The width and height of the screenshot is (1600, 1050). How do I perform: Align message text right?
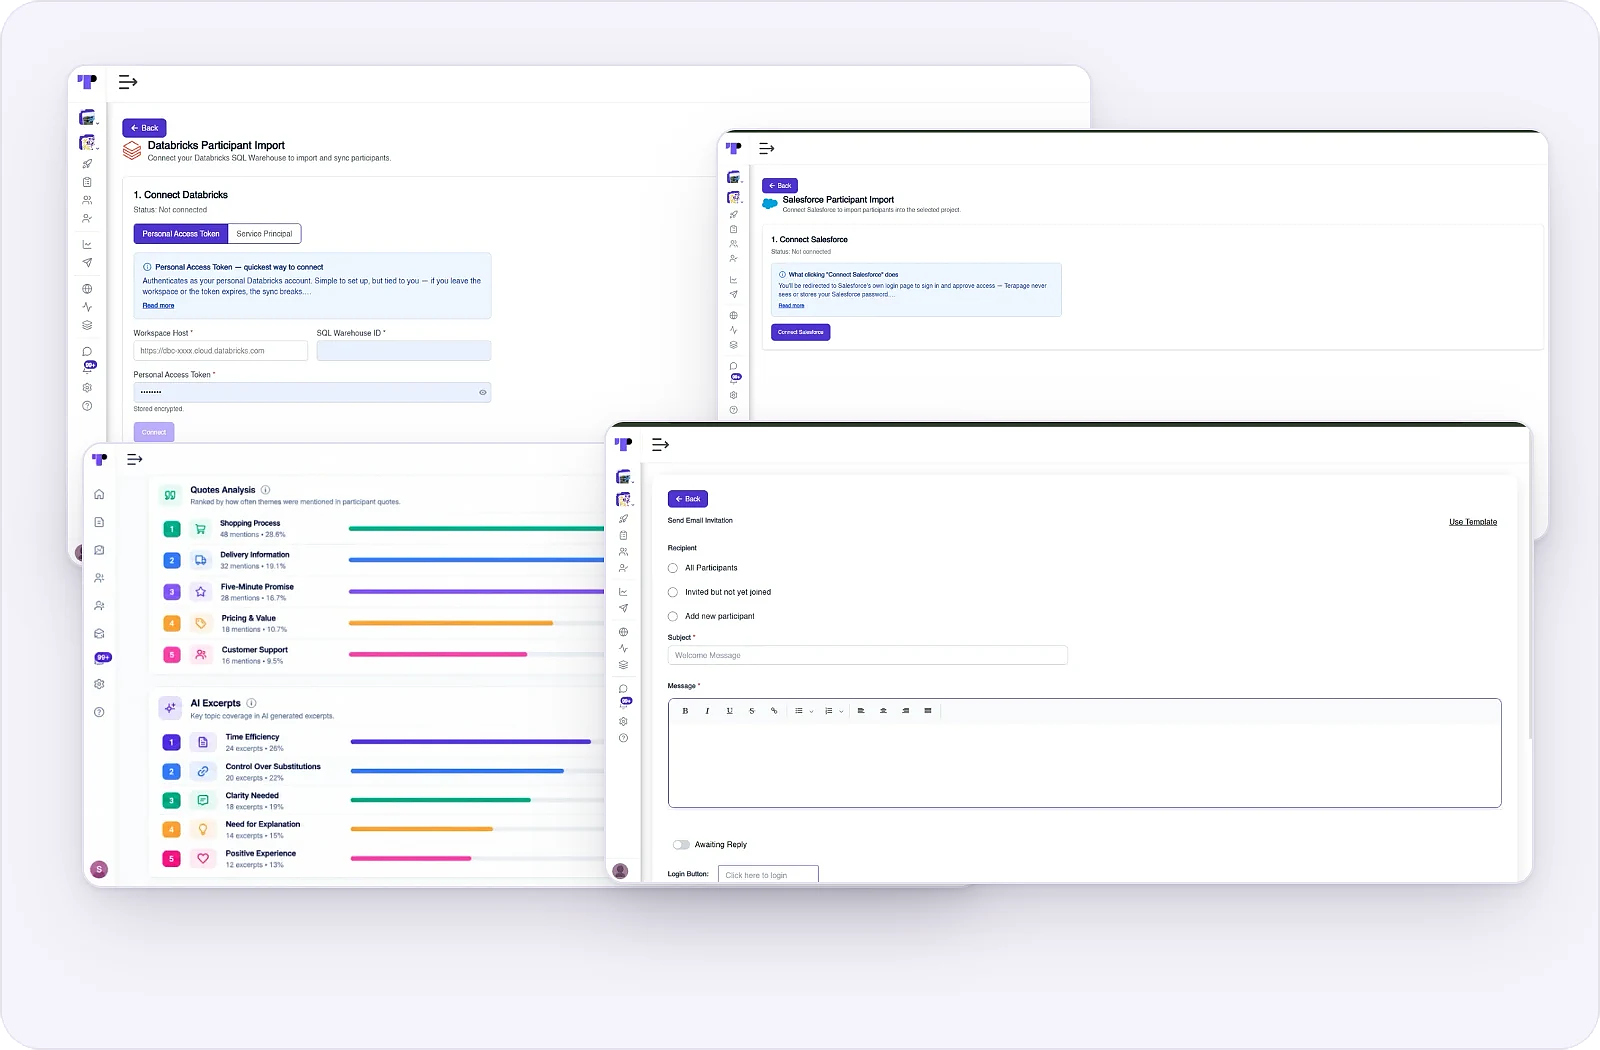[x=905, y=711]
